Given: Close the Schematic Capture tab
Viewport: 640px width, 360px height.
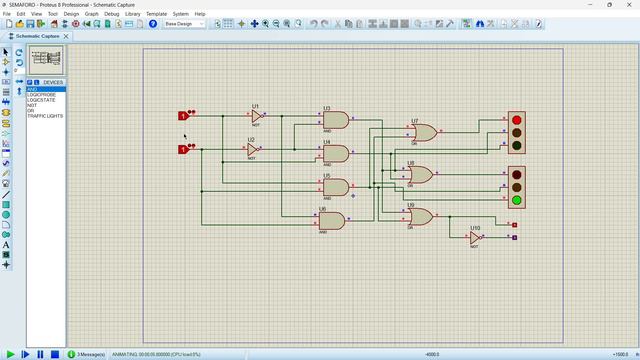Looking at the screenshot, I should 66,36.
